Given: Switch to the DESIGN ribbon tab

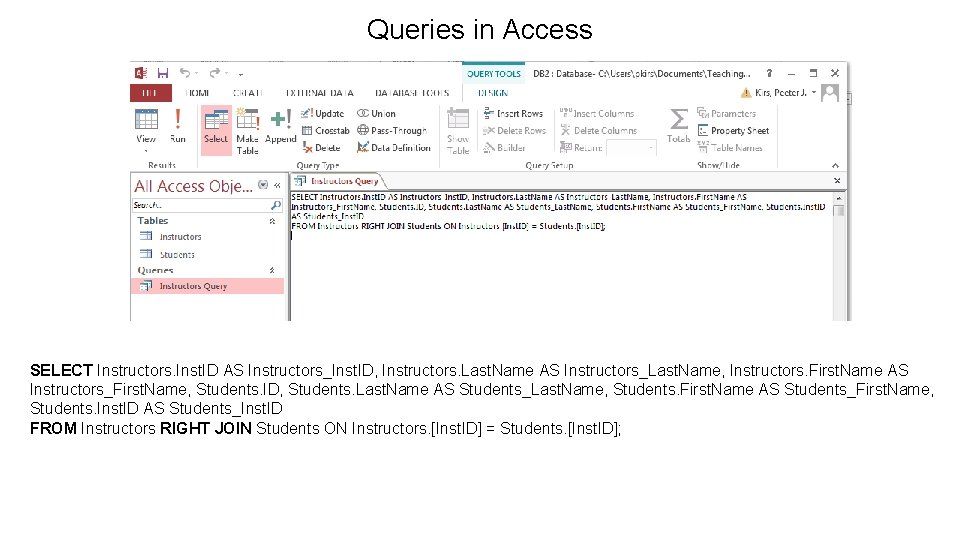Looking at the screenshot, I should pos(493,93).
